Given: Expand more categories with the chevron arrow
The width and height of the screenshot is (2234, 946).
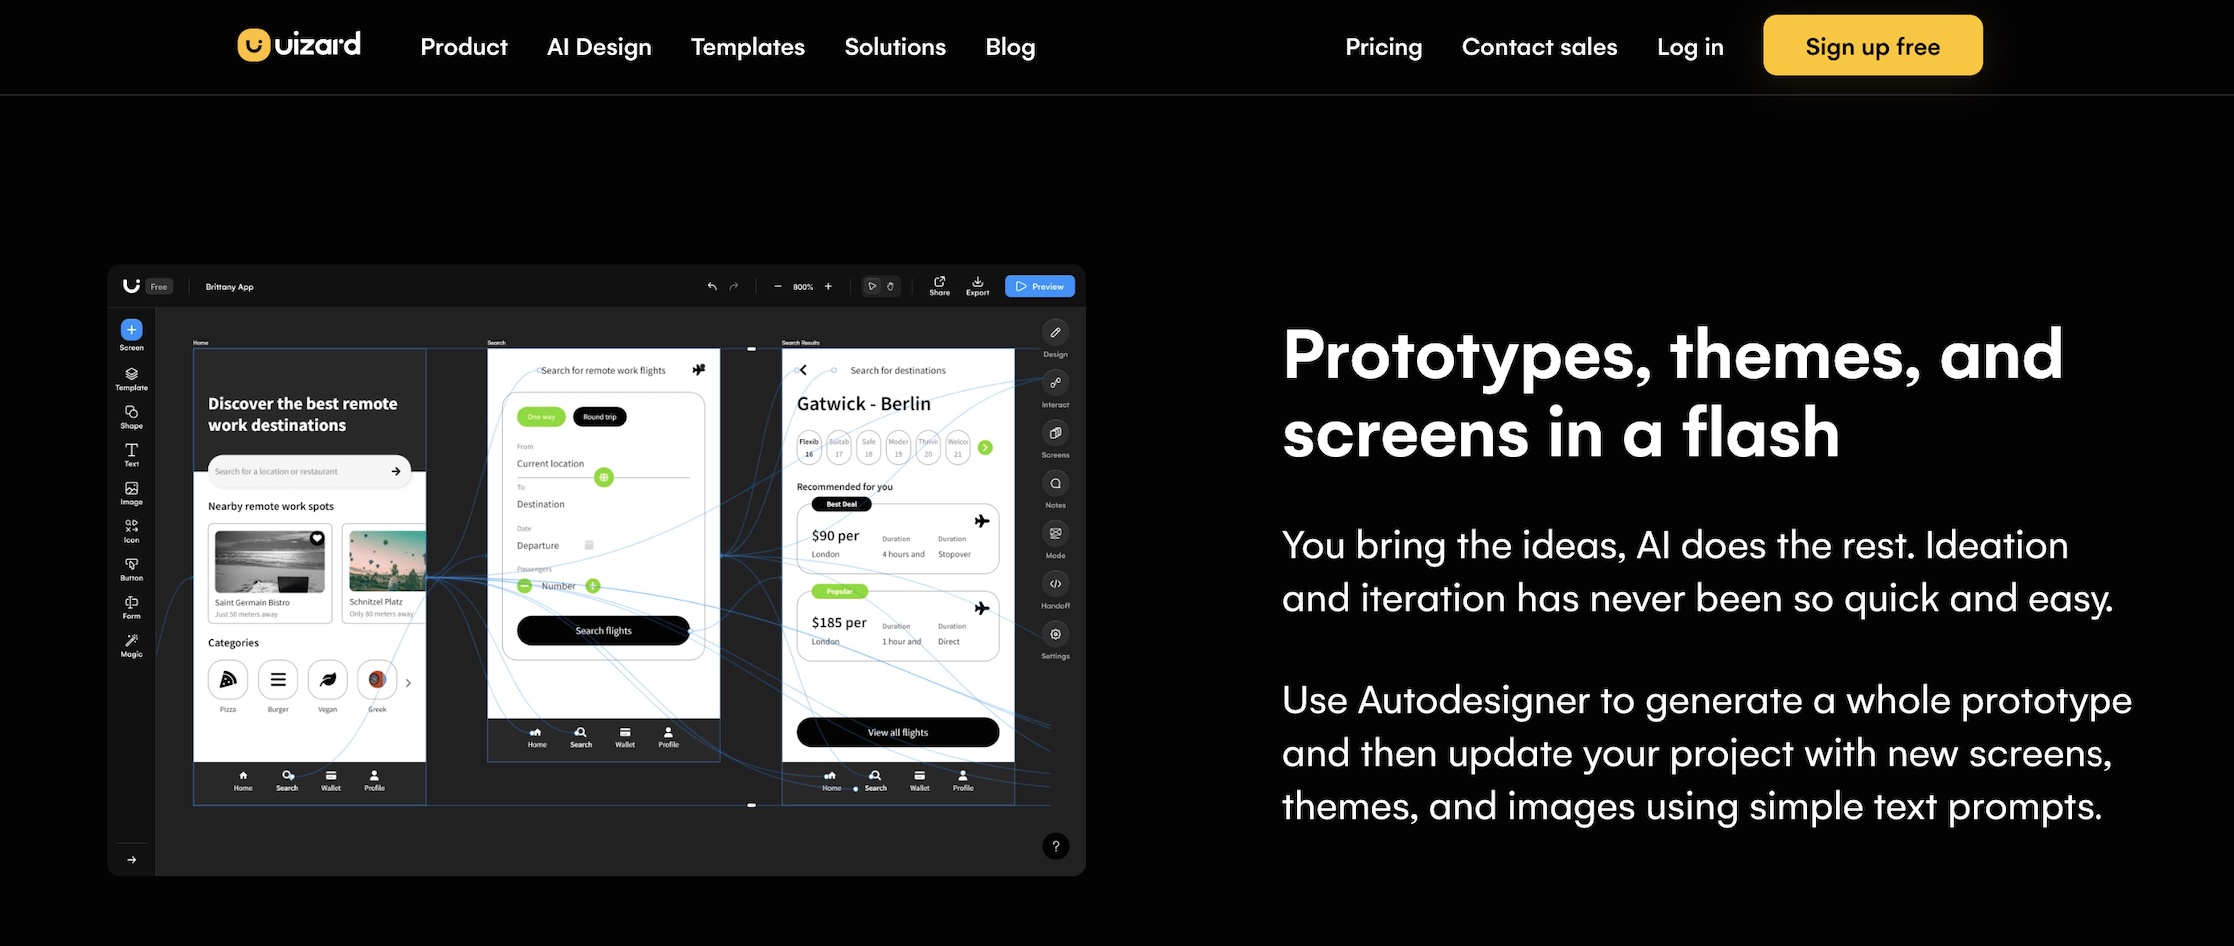Looking at the screenshot, I should point(408,683).
